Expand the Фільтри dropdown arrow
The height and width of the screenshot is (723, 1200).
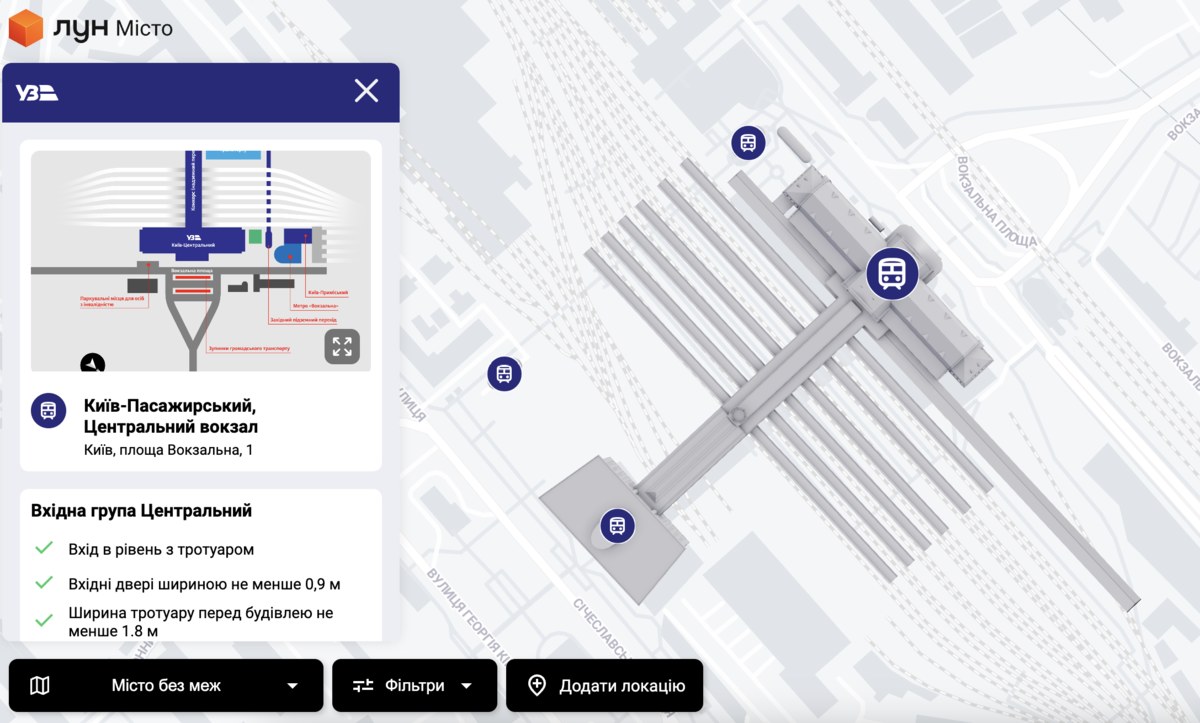(x=466, y=686)
